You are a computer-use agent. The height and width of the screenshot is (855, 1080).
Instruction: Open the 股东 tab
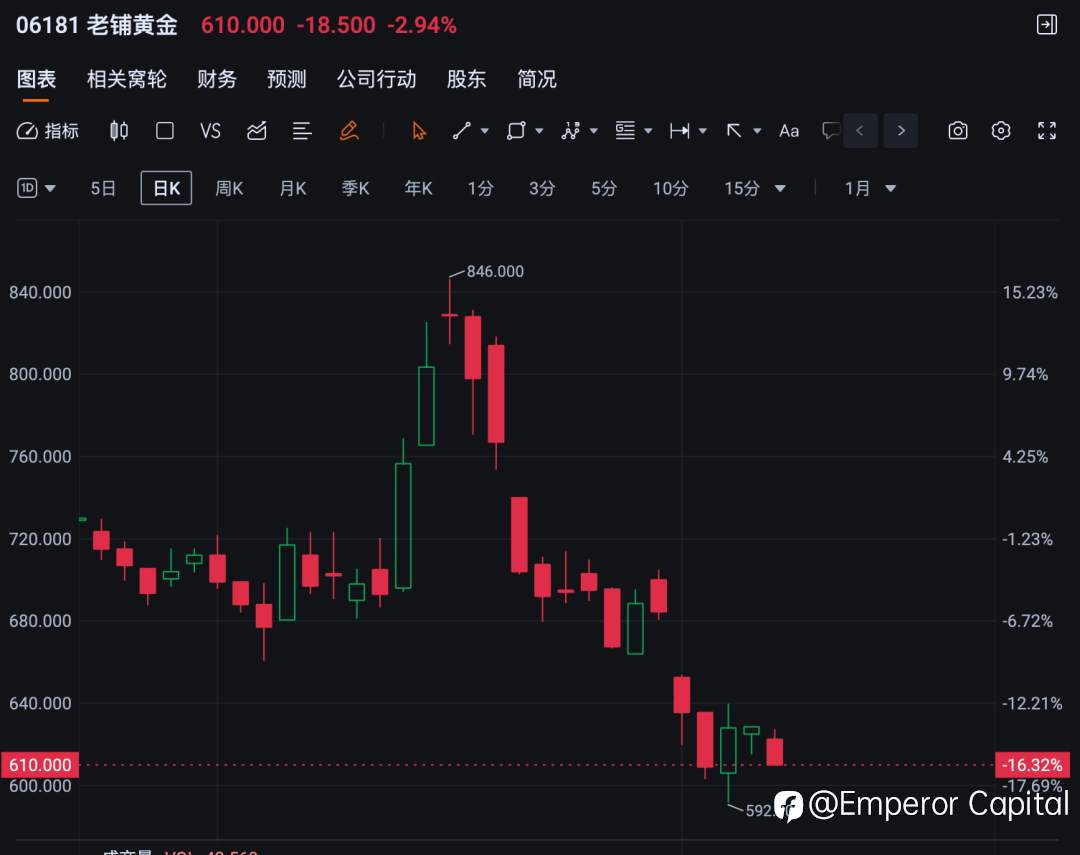pyautogui.click(x=466, y=79)
